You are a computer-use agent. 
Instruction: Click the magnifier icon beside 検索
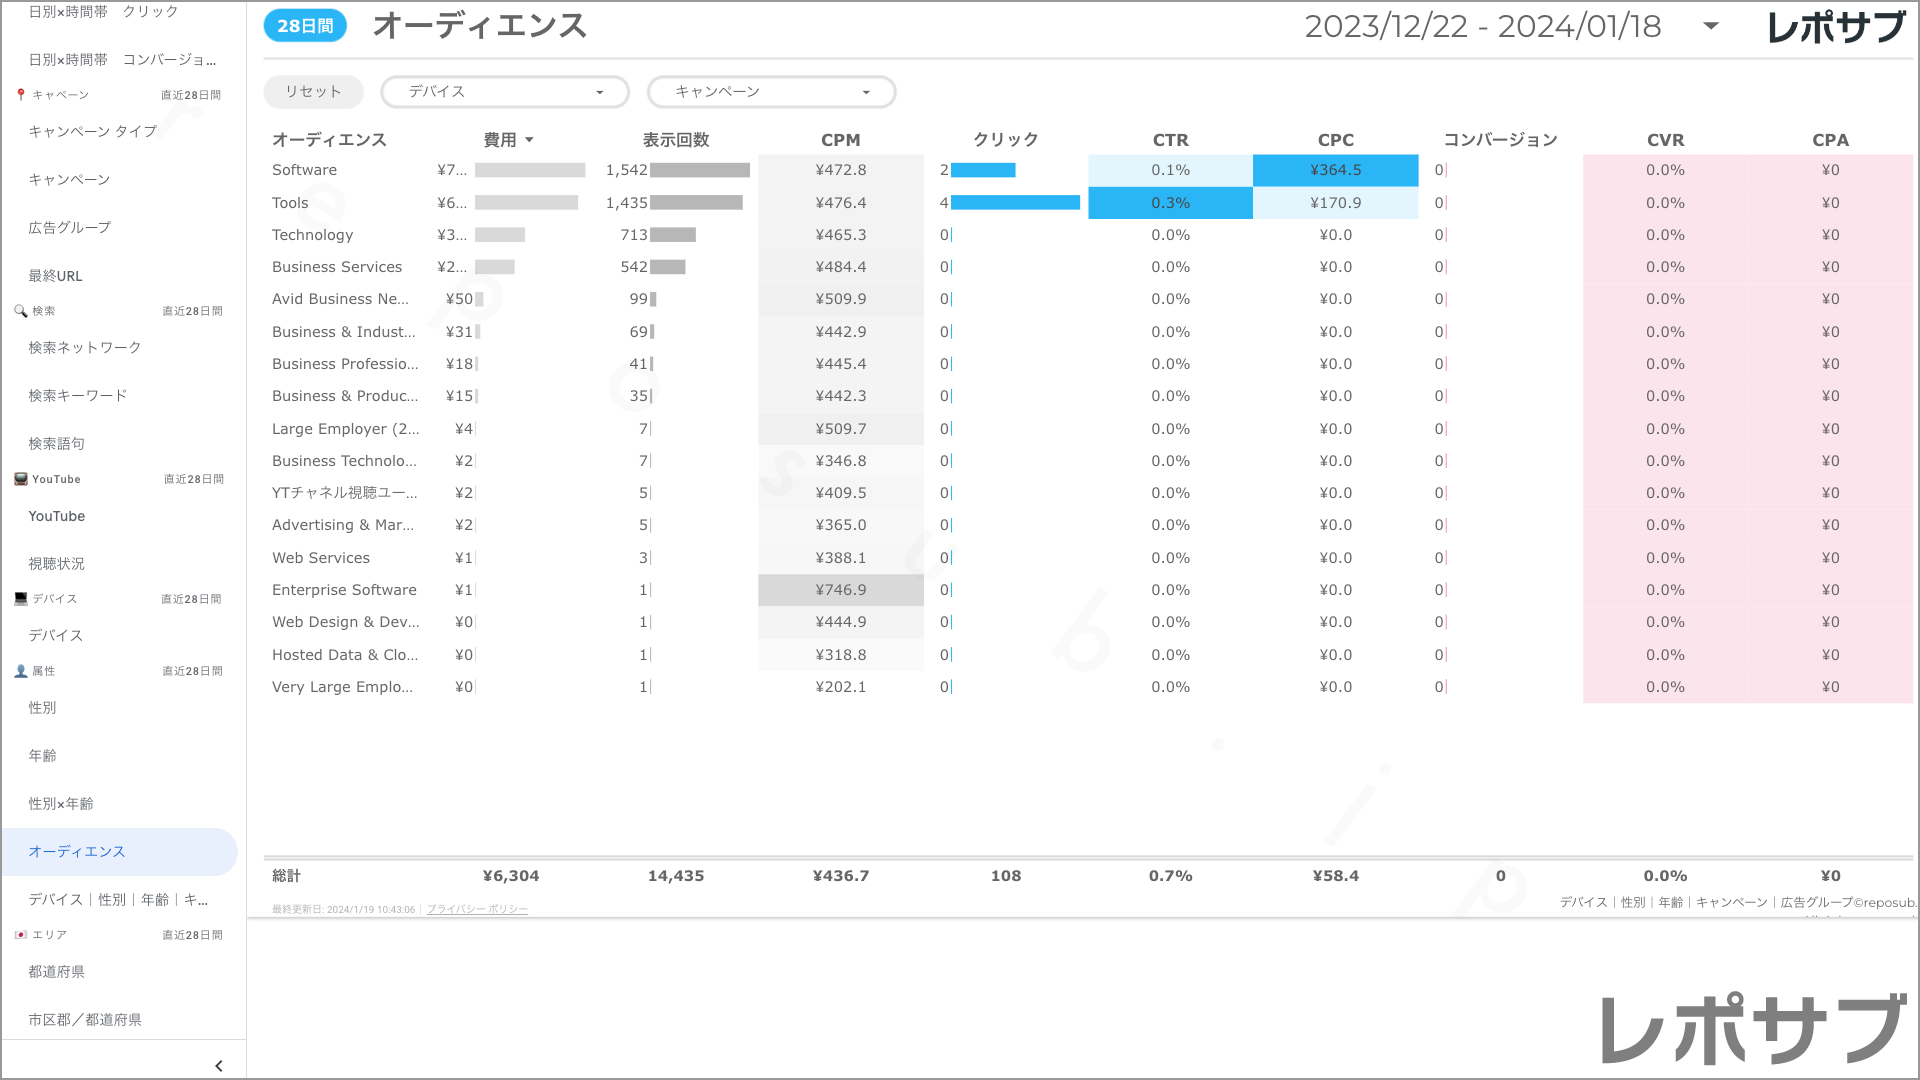click(x=20, y=311)
